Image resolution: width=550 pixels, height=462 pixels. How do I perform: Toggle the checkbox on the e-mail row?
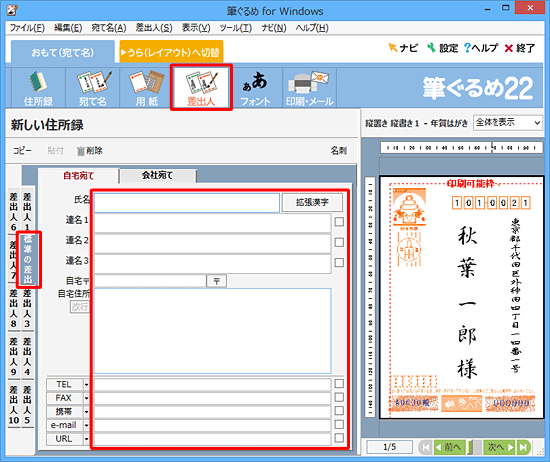tap(339, 424)
